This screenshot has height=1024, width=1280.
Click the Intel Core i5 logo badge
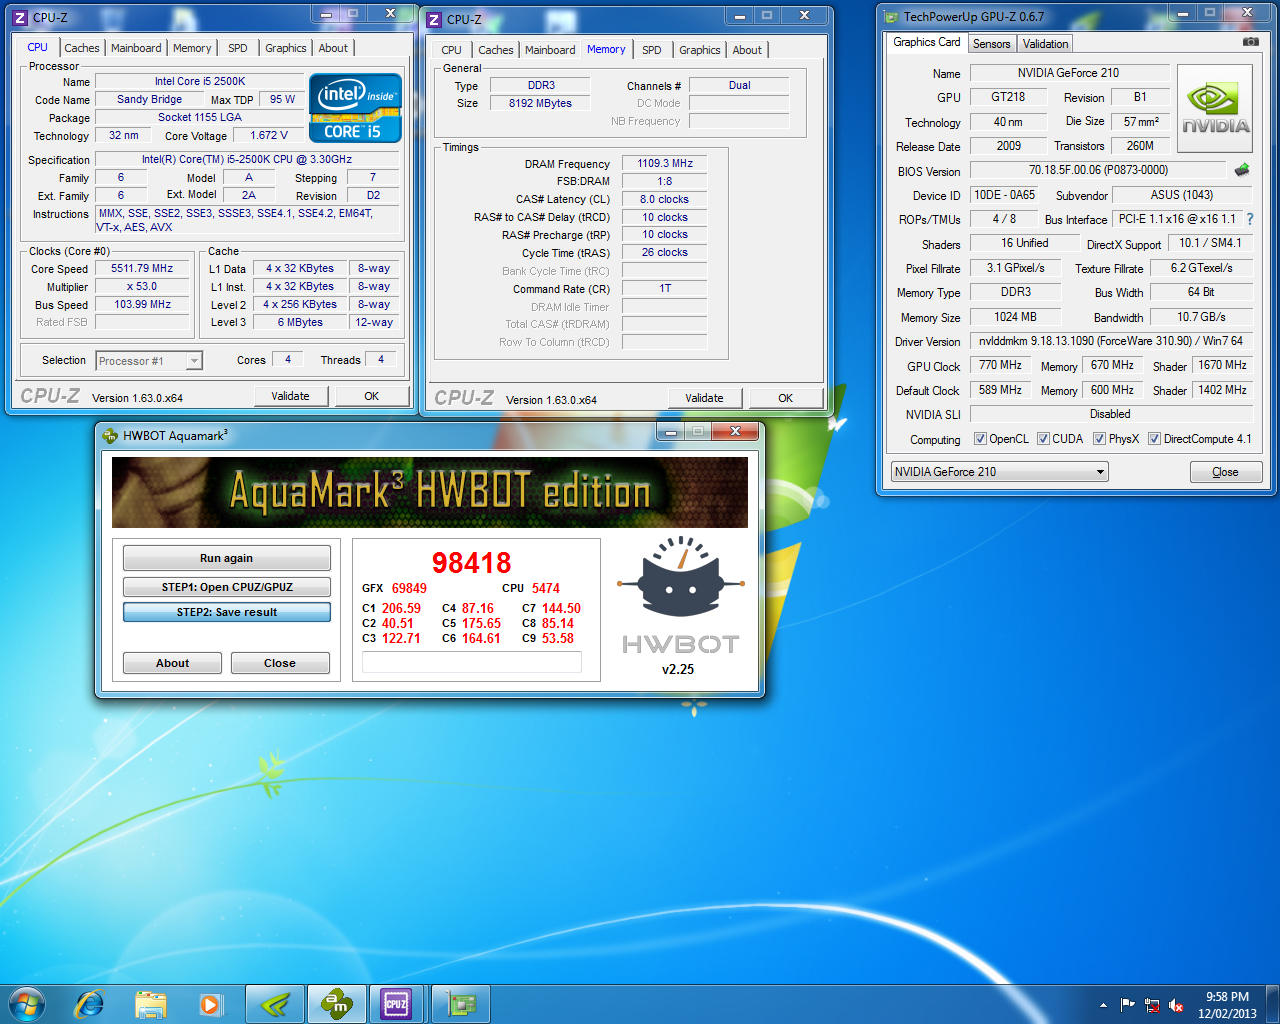click(355, 108)
